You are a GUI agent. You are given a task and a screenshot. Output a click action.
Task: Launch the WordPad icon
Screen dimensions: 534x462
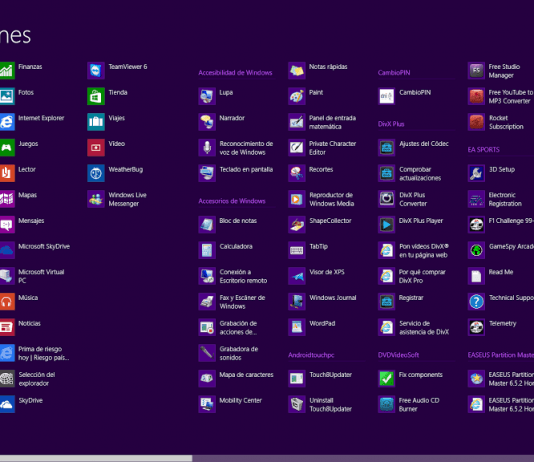tap(297, 327)
